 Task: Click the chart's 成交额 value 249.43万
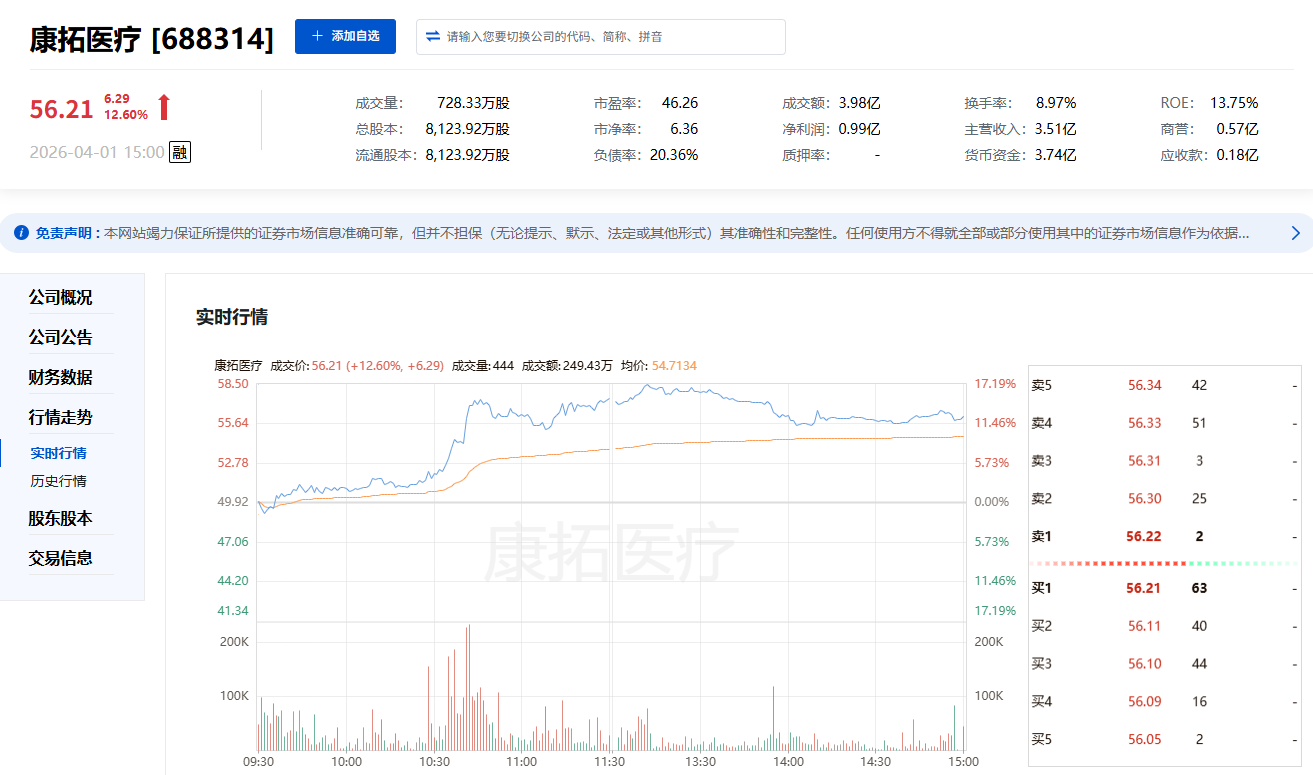[x=587, y=366]
